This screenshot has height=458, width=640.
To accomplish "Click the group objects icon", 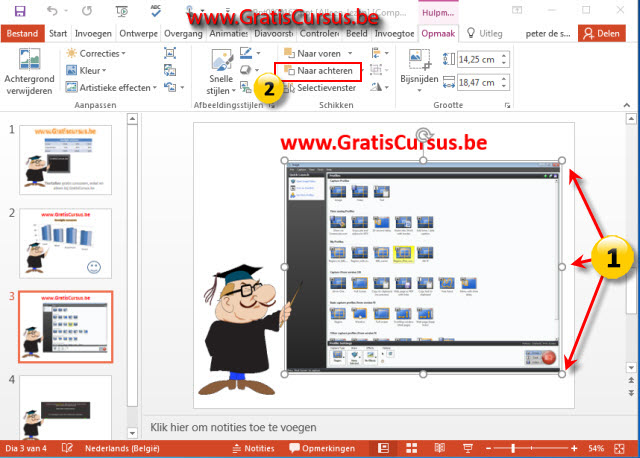I will tap(376, 70).
